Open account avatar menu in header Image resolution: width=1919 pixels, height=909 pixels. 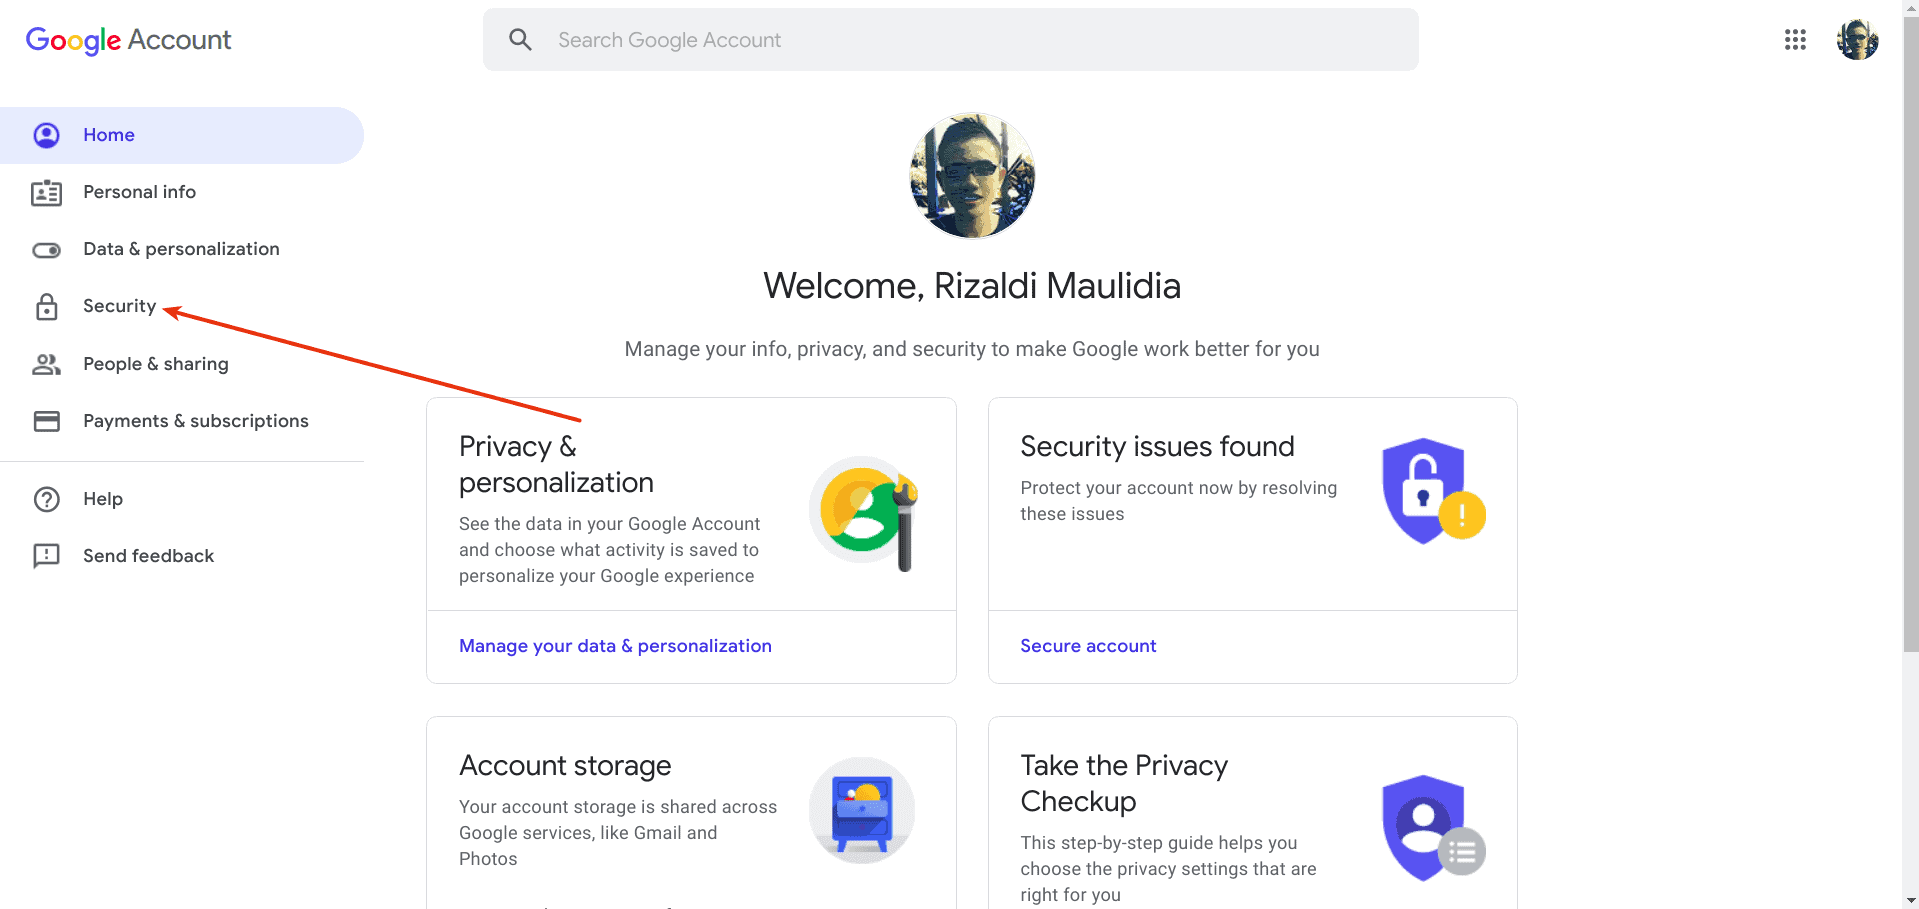coord(1857,40)
